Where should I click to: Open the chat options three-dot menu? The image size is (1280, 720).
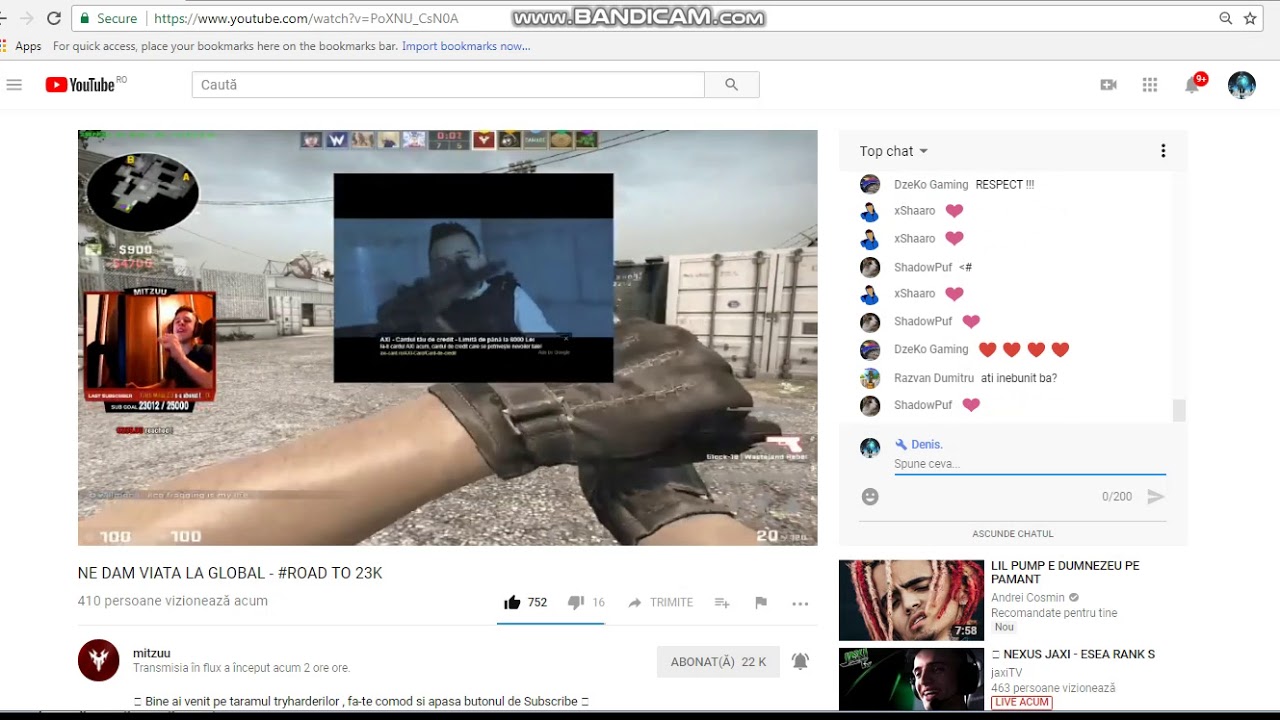(1163, 151)
